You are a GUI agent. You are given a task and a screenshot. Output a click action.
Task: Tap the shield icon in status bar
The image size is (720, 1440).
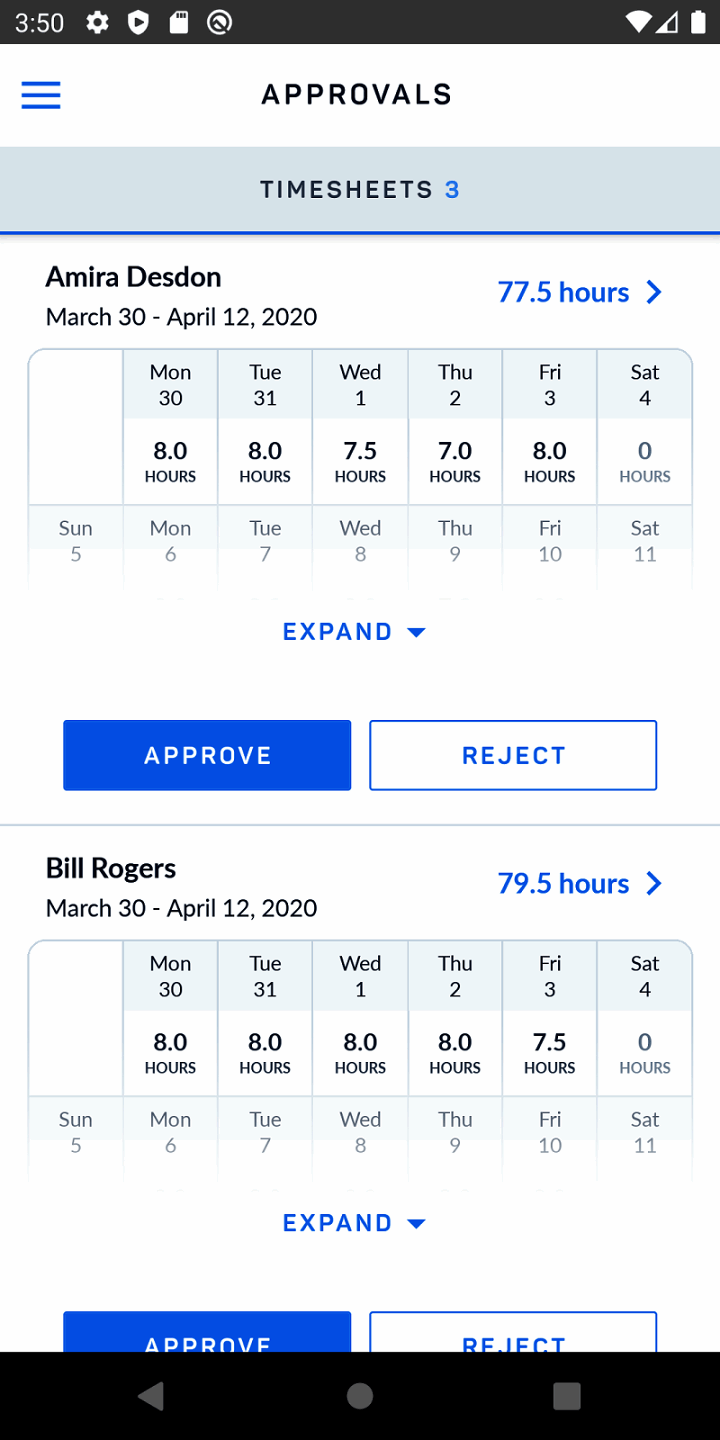tap(138, 22)
